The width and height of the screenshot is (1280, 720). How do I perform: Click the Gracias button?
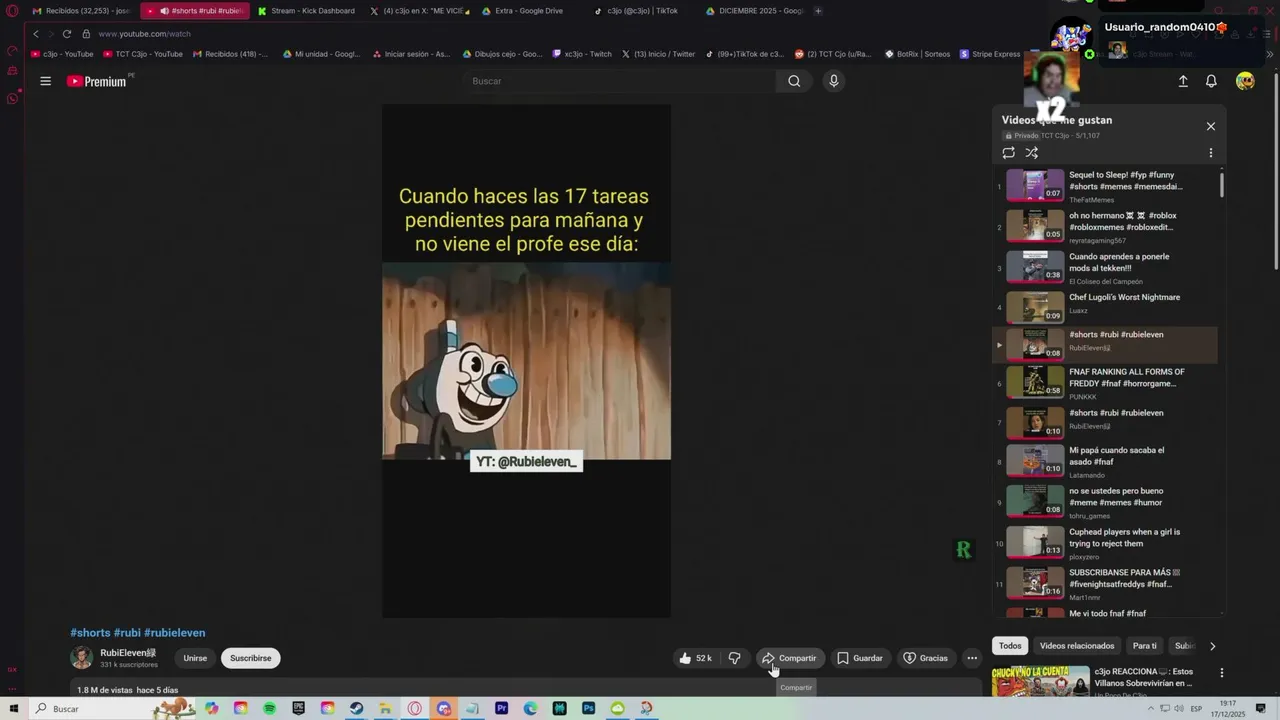point(925,658)
